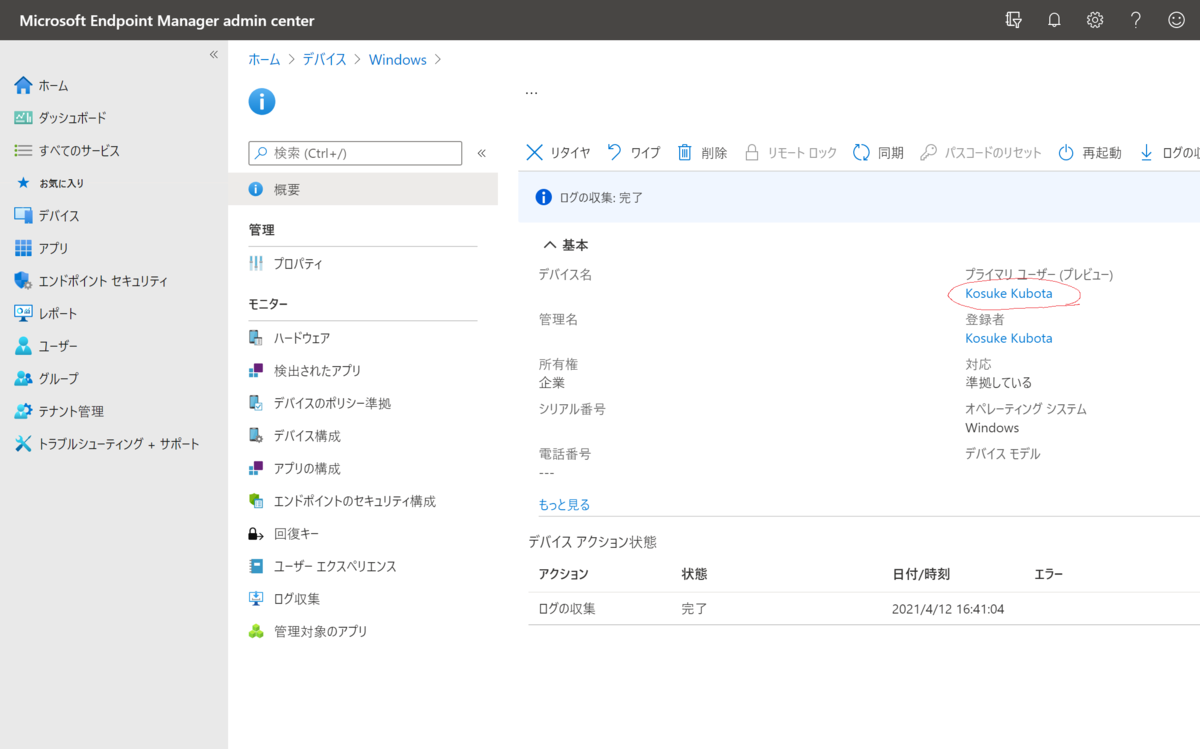1200x749 pixels.
Task: Open the portal settings gear
Action: [1095, 20]
